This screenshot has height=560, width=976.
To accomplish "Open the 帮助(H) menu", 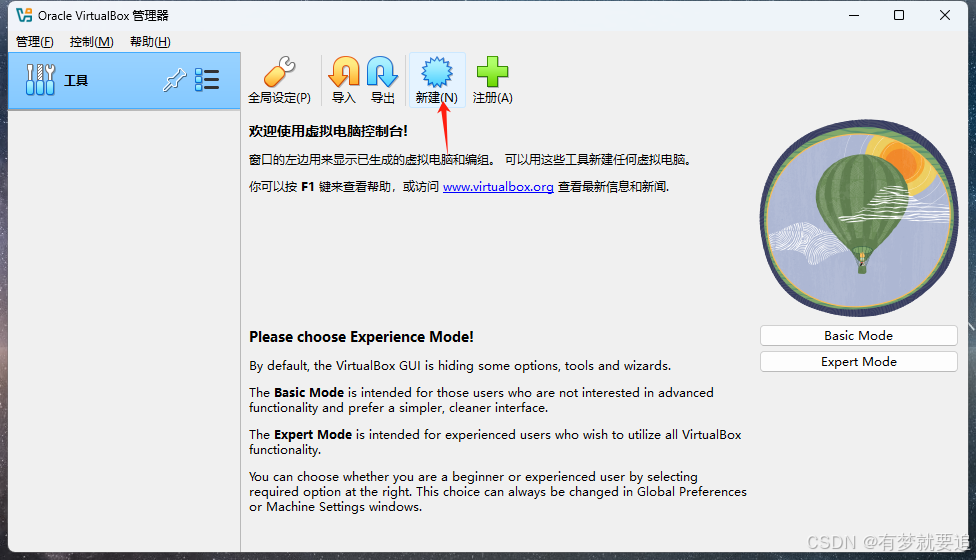I will pos(150,42).
